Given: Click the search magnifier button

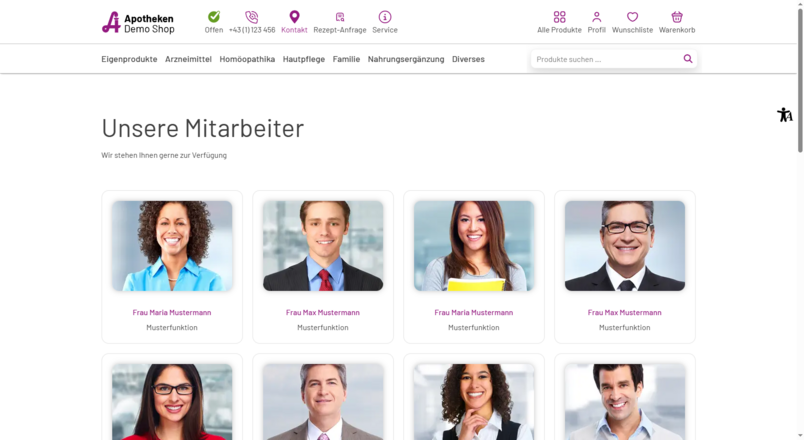Looking at the screenshot, I should pyautogui.click(x=688, y=59).
